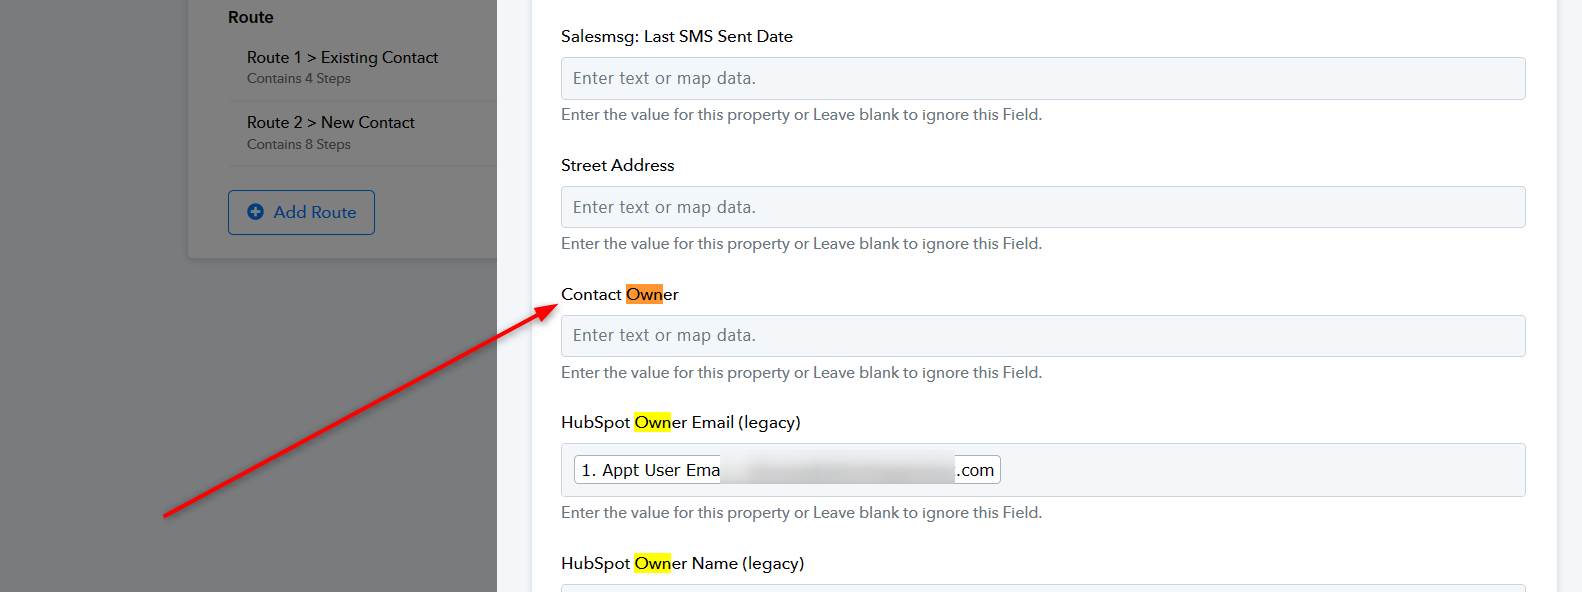Click empty area of HubSpot Owner Email field

click(x=1260, y=470)
